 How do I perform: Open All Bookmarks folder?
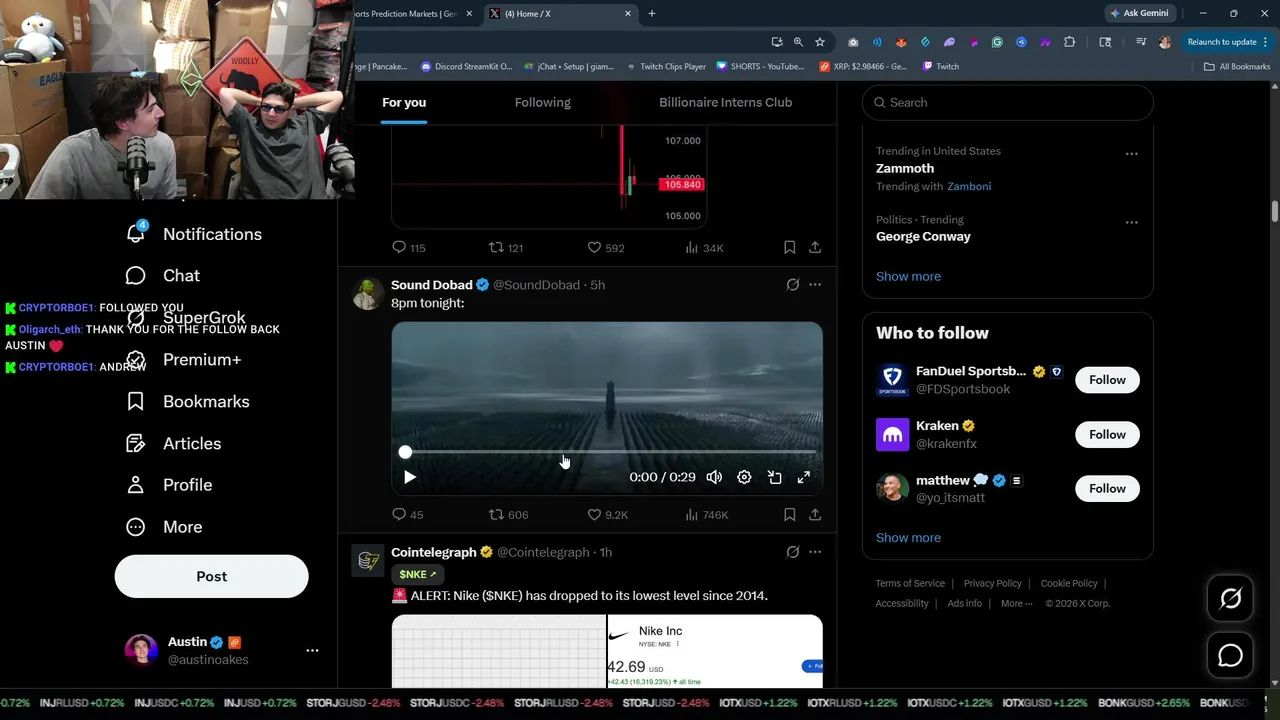coord(1237,67)
